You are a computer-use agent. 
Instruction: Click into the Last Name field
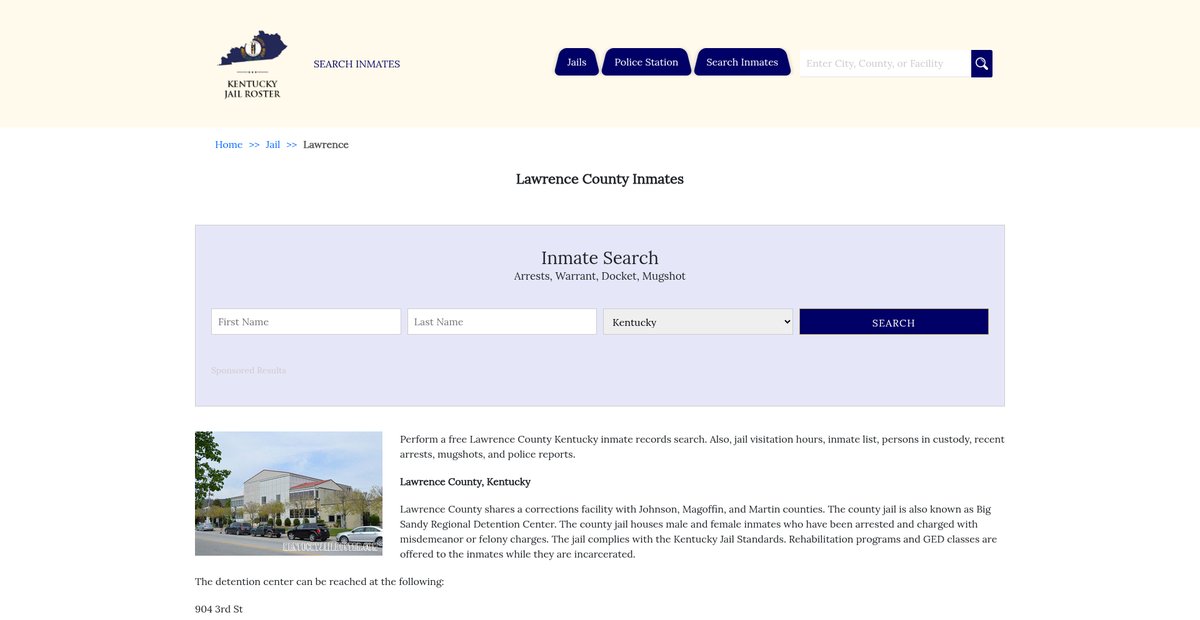click(x=501, y=322)
